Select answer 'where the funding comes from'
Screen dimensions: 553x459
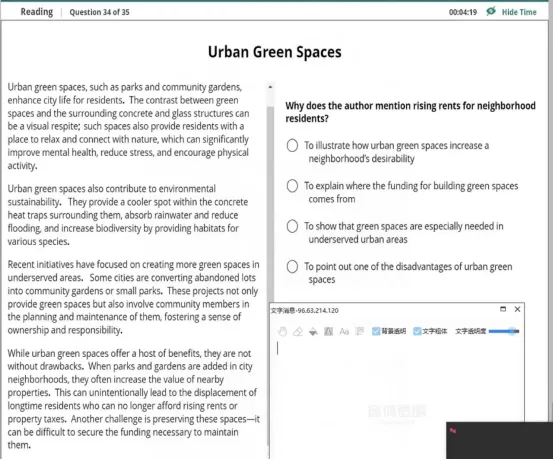coord(292,186)
